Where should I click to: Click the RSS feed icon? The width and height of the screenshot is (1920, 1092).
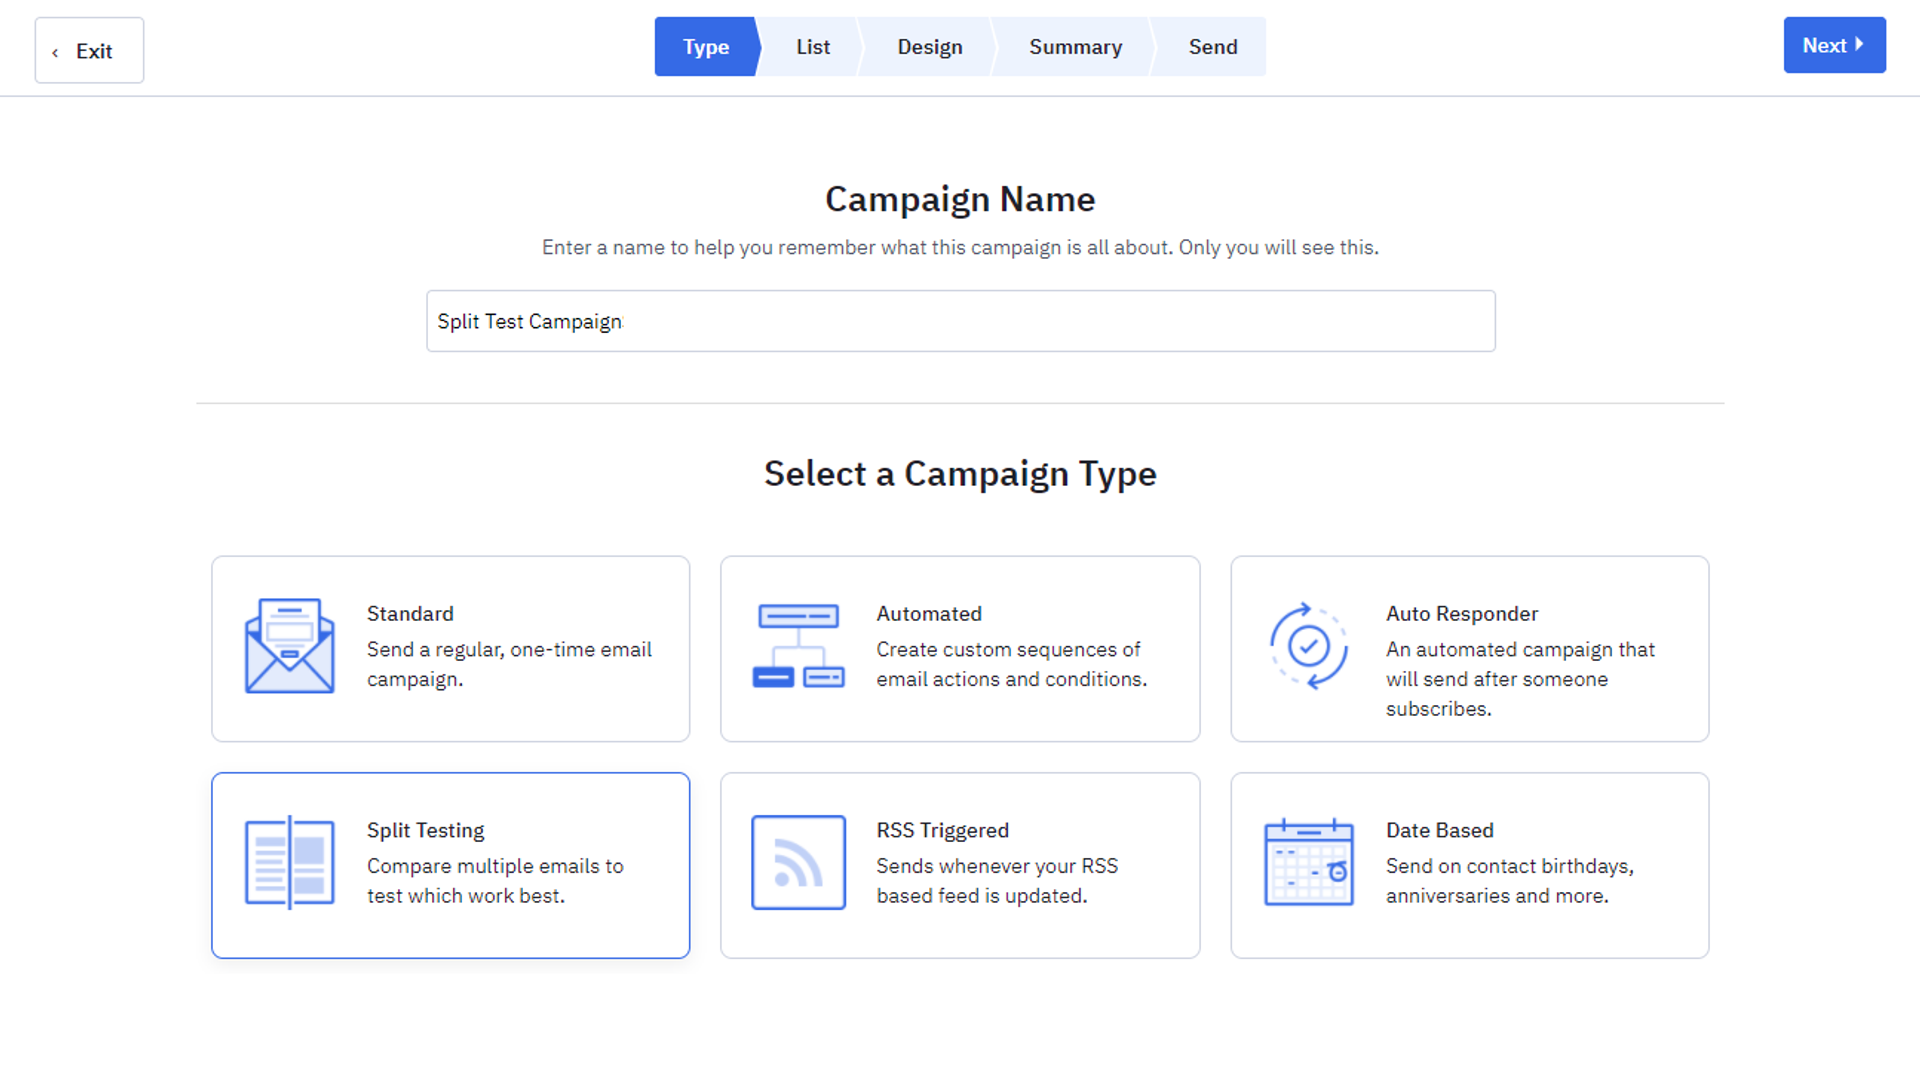click(x=797, y=862)
